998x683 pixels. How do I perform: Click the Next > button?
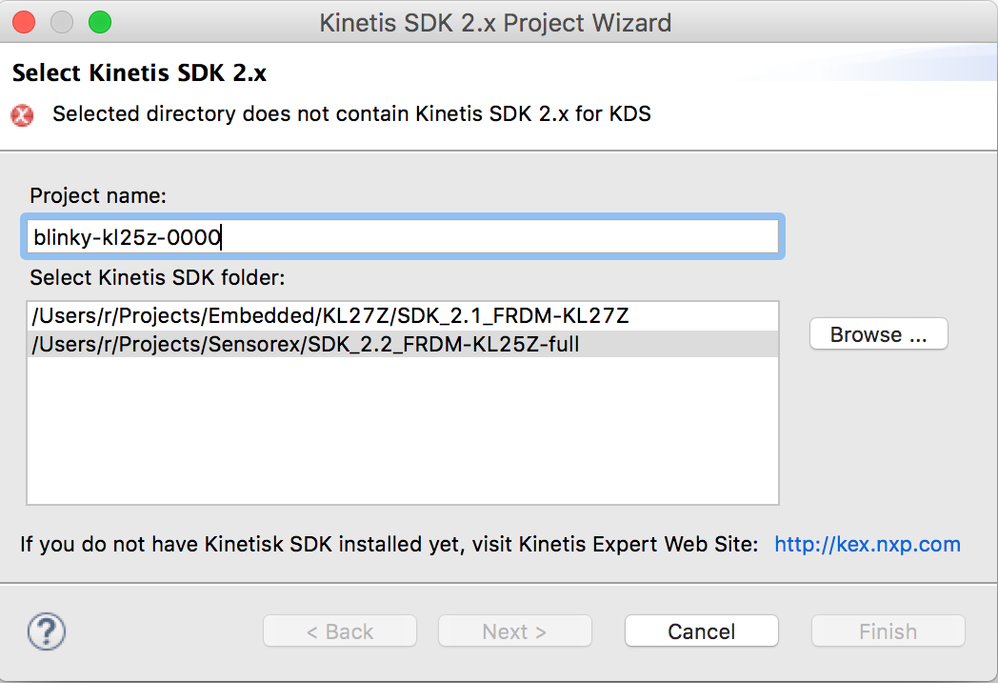pos(514,631)
